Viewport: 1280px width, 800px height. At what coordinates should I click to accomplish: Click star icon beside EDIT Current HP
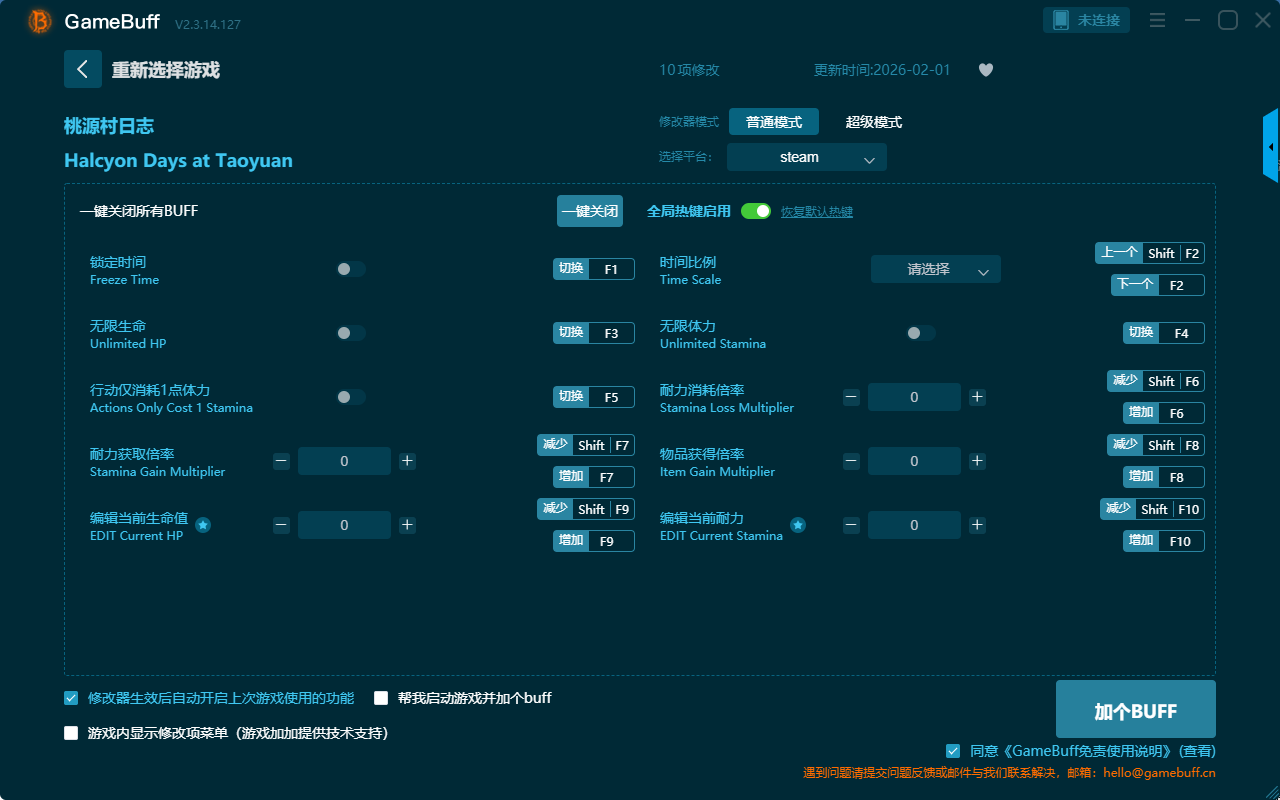point(203,525)
